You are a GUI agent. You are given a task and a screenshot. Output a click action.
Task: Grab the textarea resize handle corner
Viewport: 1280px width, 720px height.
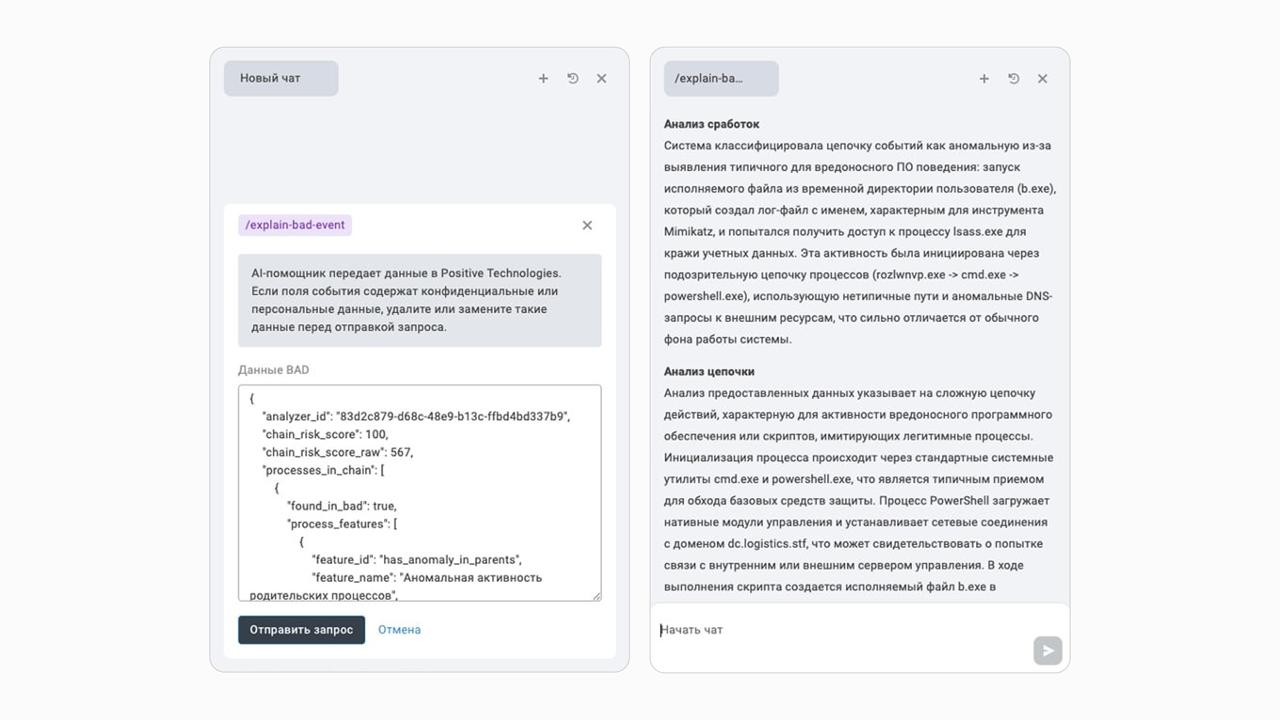(596, 596)
